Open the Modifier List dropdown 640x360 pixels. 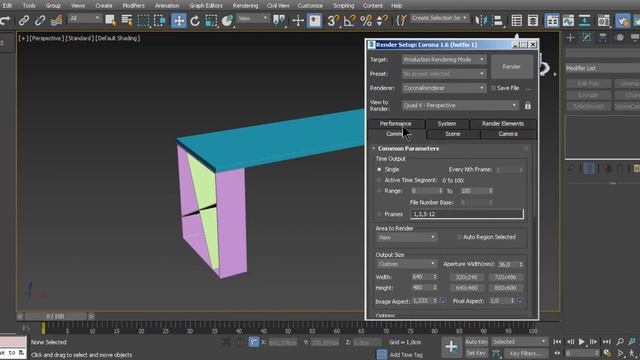click(602, 68)
